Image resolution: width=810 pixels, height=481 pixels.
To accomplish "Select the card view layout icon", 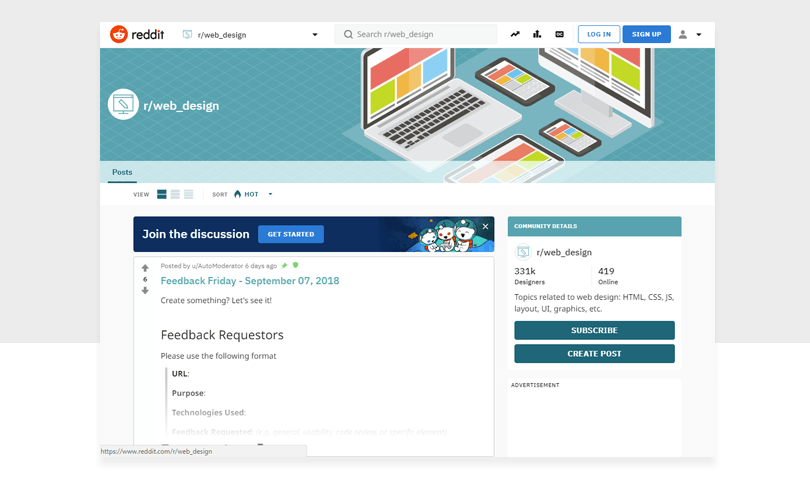I will click(162, 194).
